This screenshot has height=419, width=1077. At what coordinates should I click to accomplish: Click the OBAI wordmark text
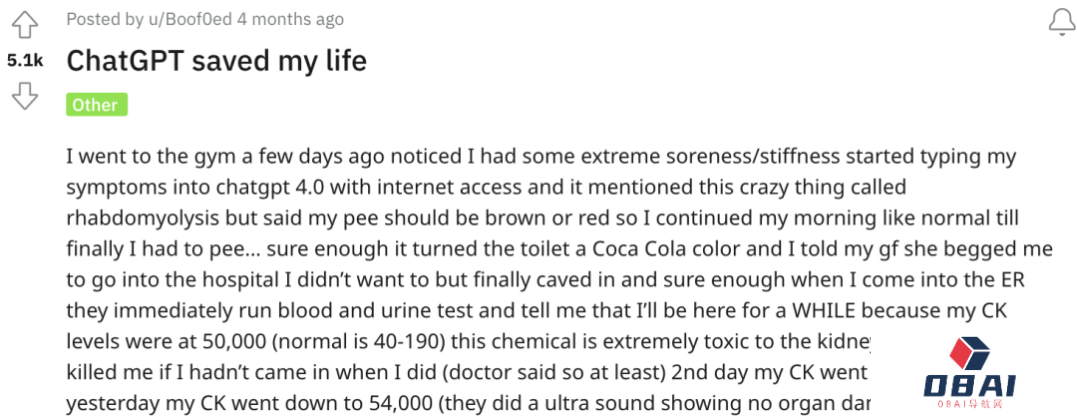(969, 385)
